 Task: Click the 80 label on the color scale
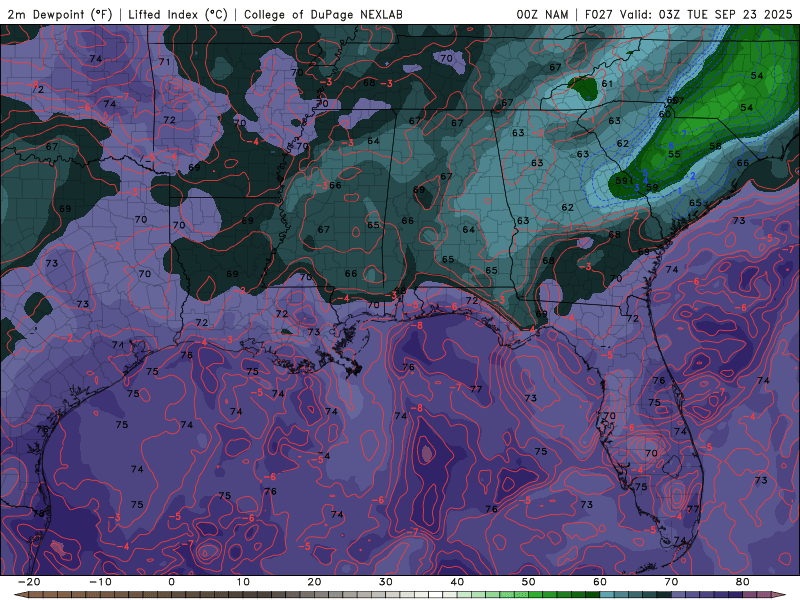click(743, 582)
